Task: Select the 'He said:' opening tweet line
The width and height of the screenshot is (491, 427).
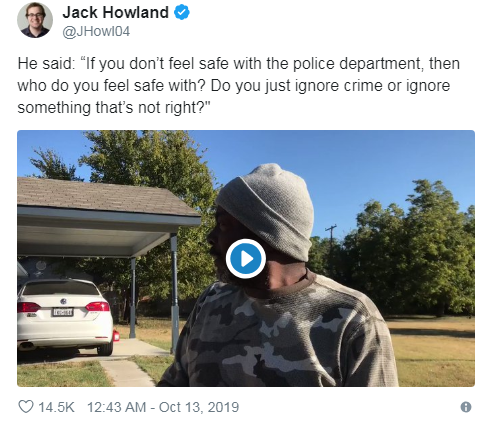Action: tap(47, 63)
